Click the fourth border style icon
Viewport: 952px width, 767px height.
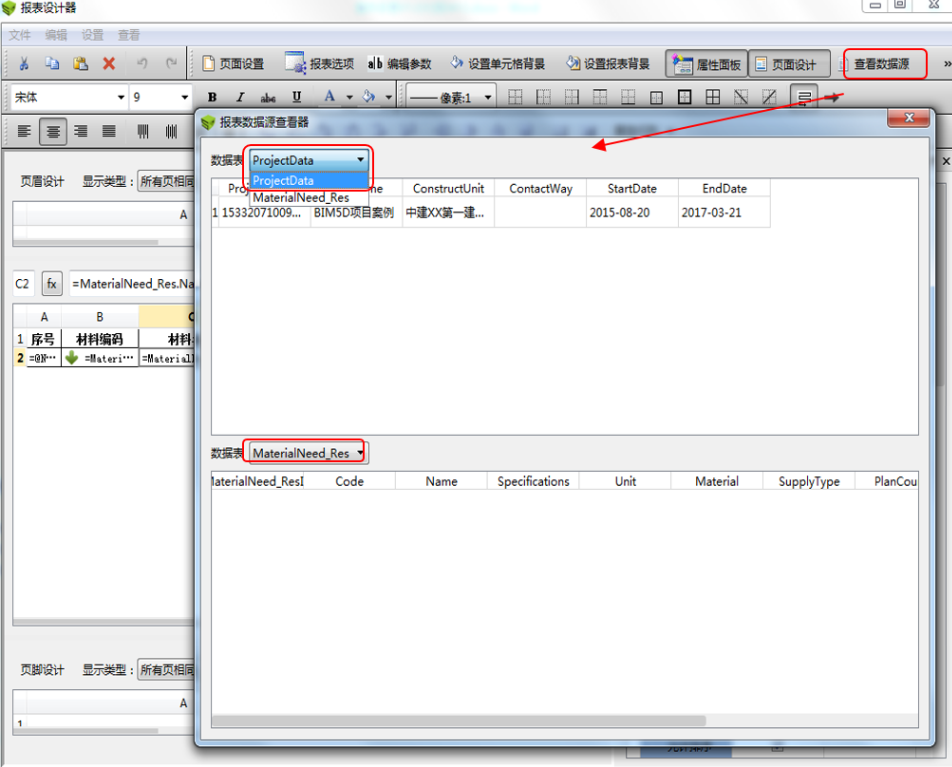pyautogui.click(x=600, y=97)
